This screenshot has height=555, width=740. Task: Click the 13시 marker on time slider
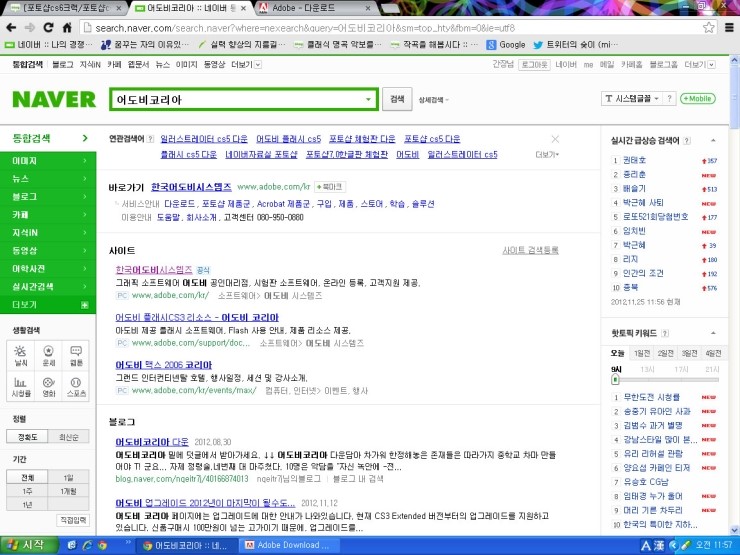click(647, 370)
